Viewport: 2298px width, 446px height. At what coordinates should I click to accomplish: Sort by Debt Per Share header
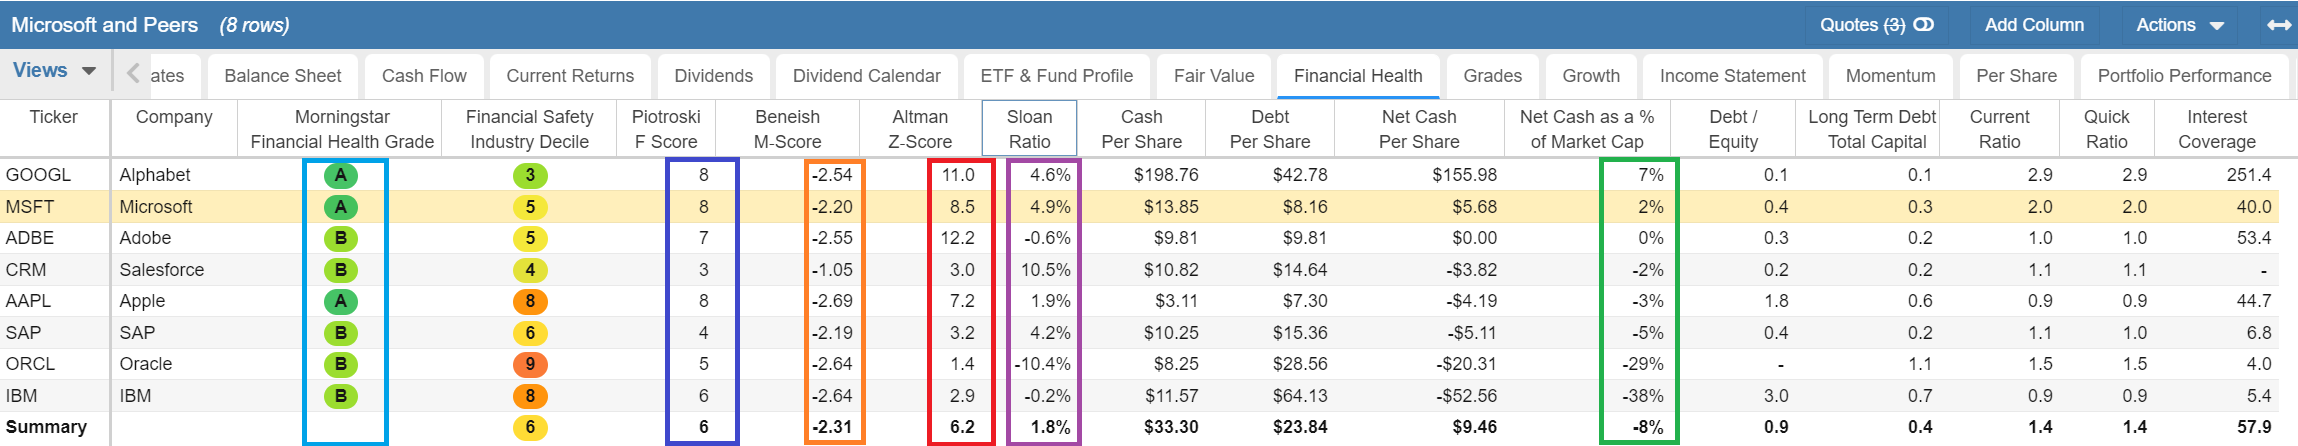(x=1270, y=129)
